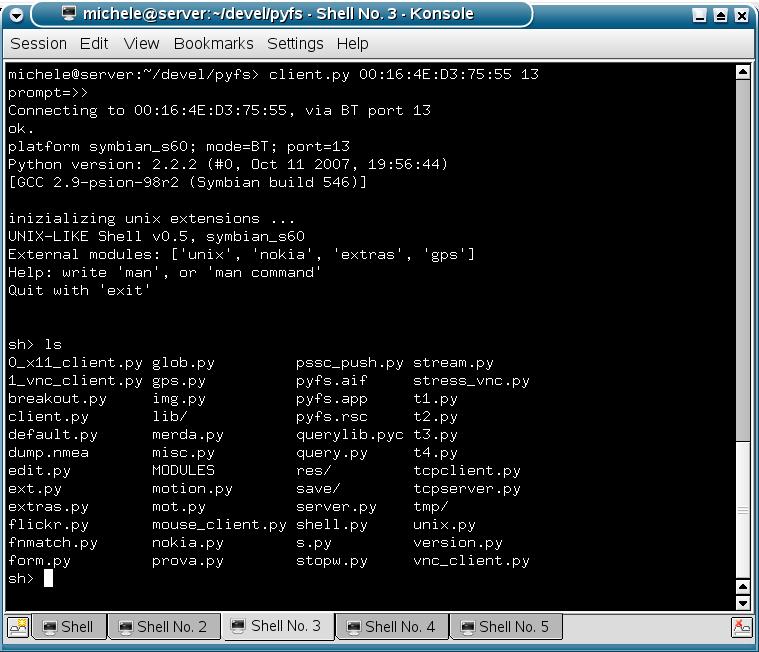
Task: Click the file name pyfs.aif
Action: (x=332, y=381)
